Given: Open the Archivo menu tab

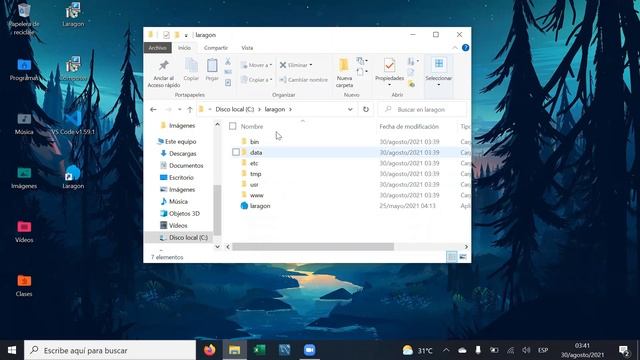Looking at the screenshot, I should (x=158, y=48).
